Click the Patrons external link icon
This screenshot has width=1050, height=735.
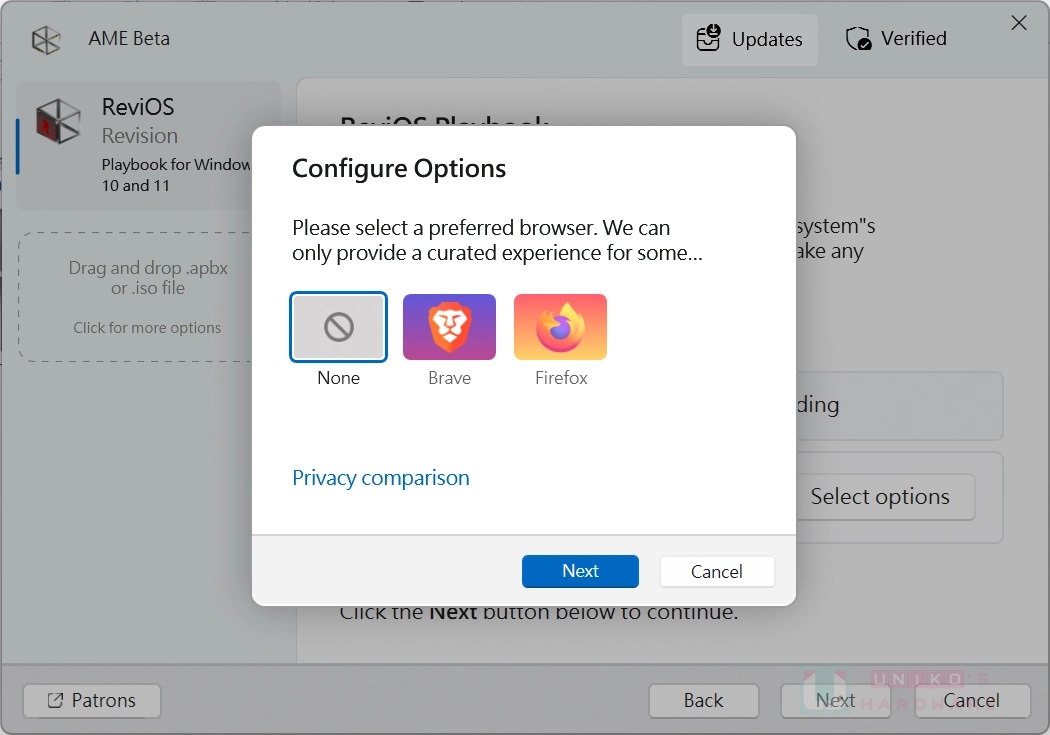tap(55, 701)
